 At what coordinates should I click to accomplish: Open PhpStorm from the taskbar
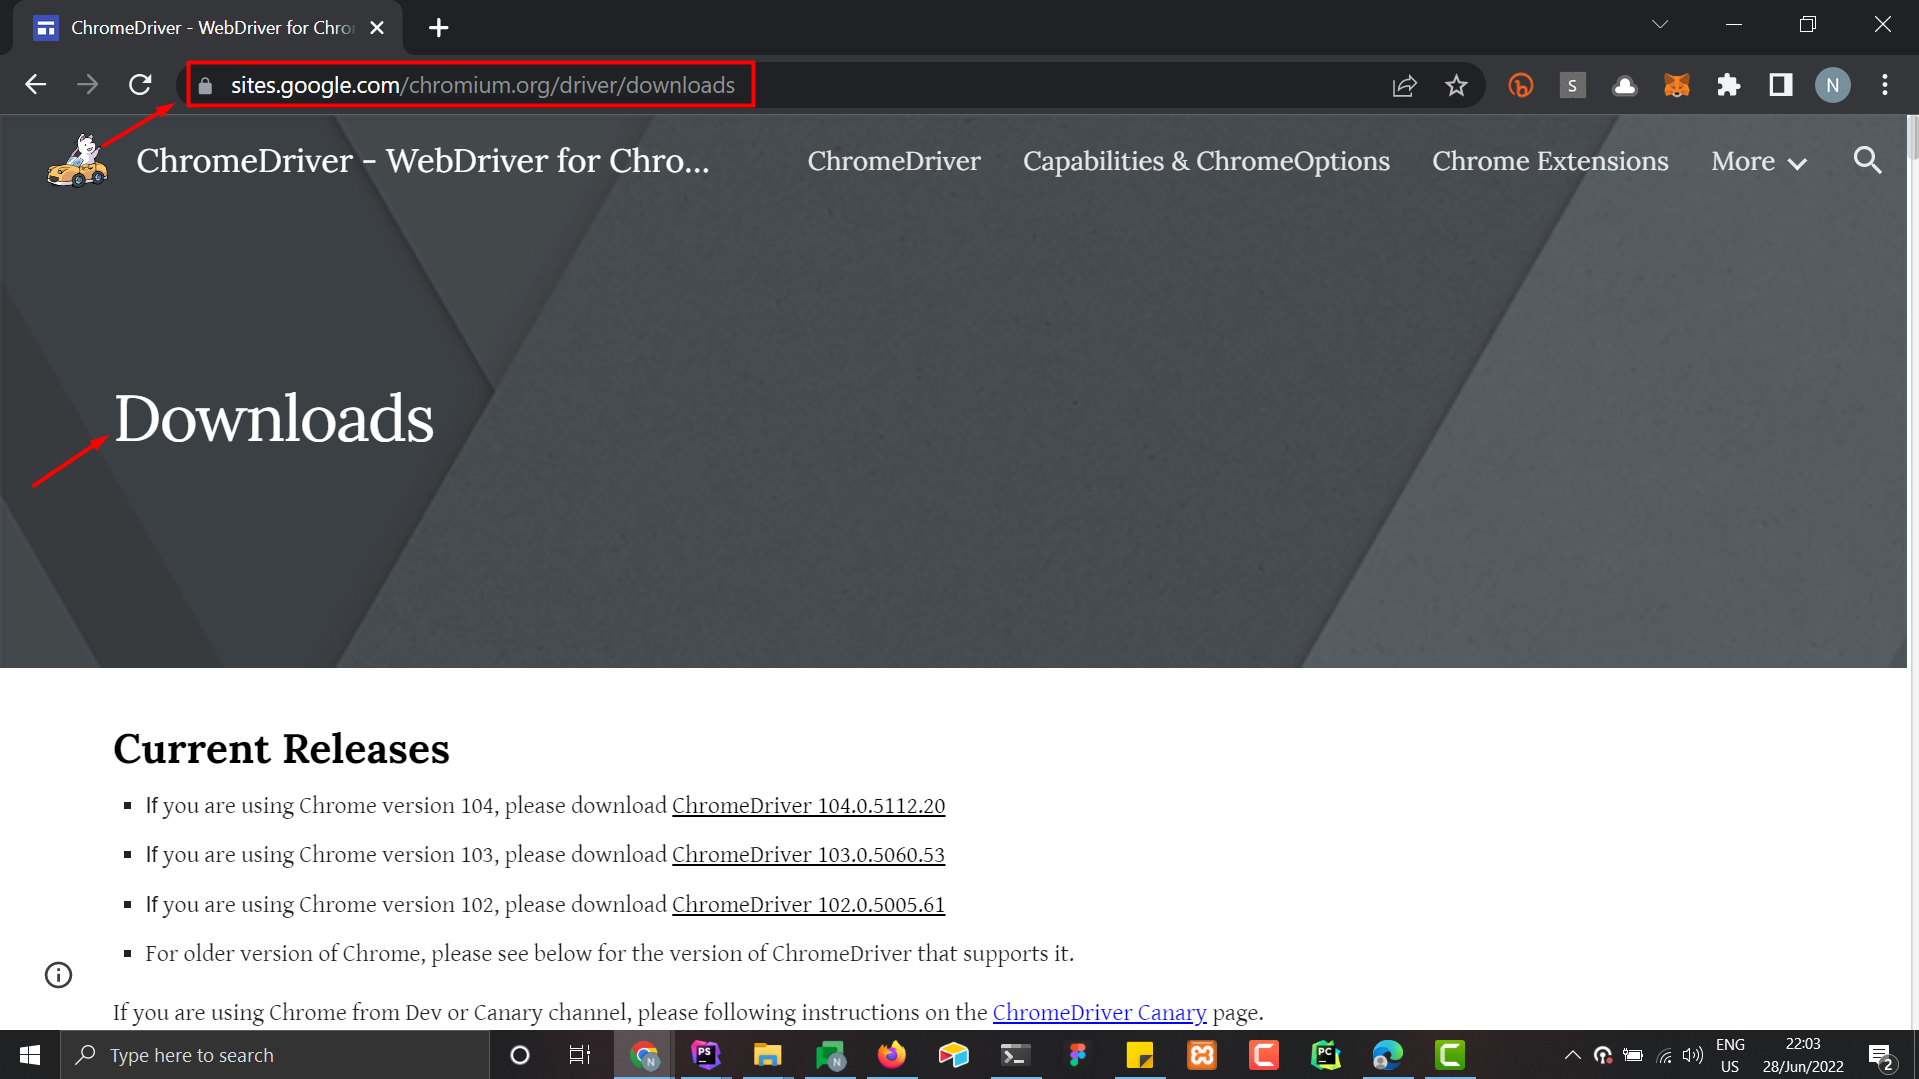click(706, 1055)
